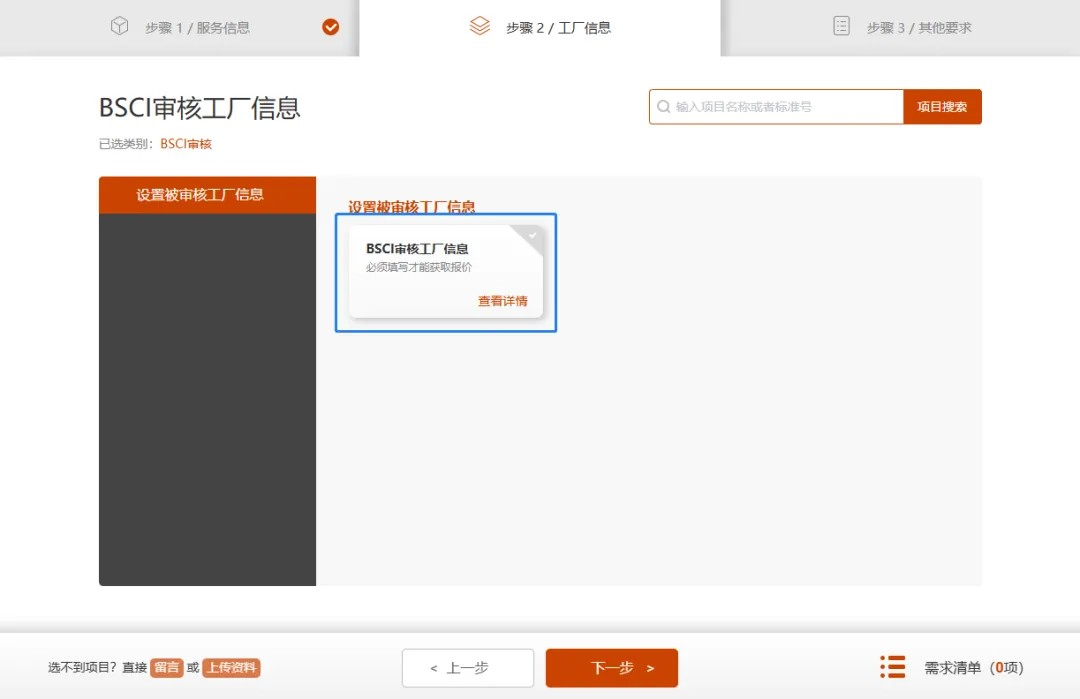Click the orange list icon beside 需求清单

[893, 667]
